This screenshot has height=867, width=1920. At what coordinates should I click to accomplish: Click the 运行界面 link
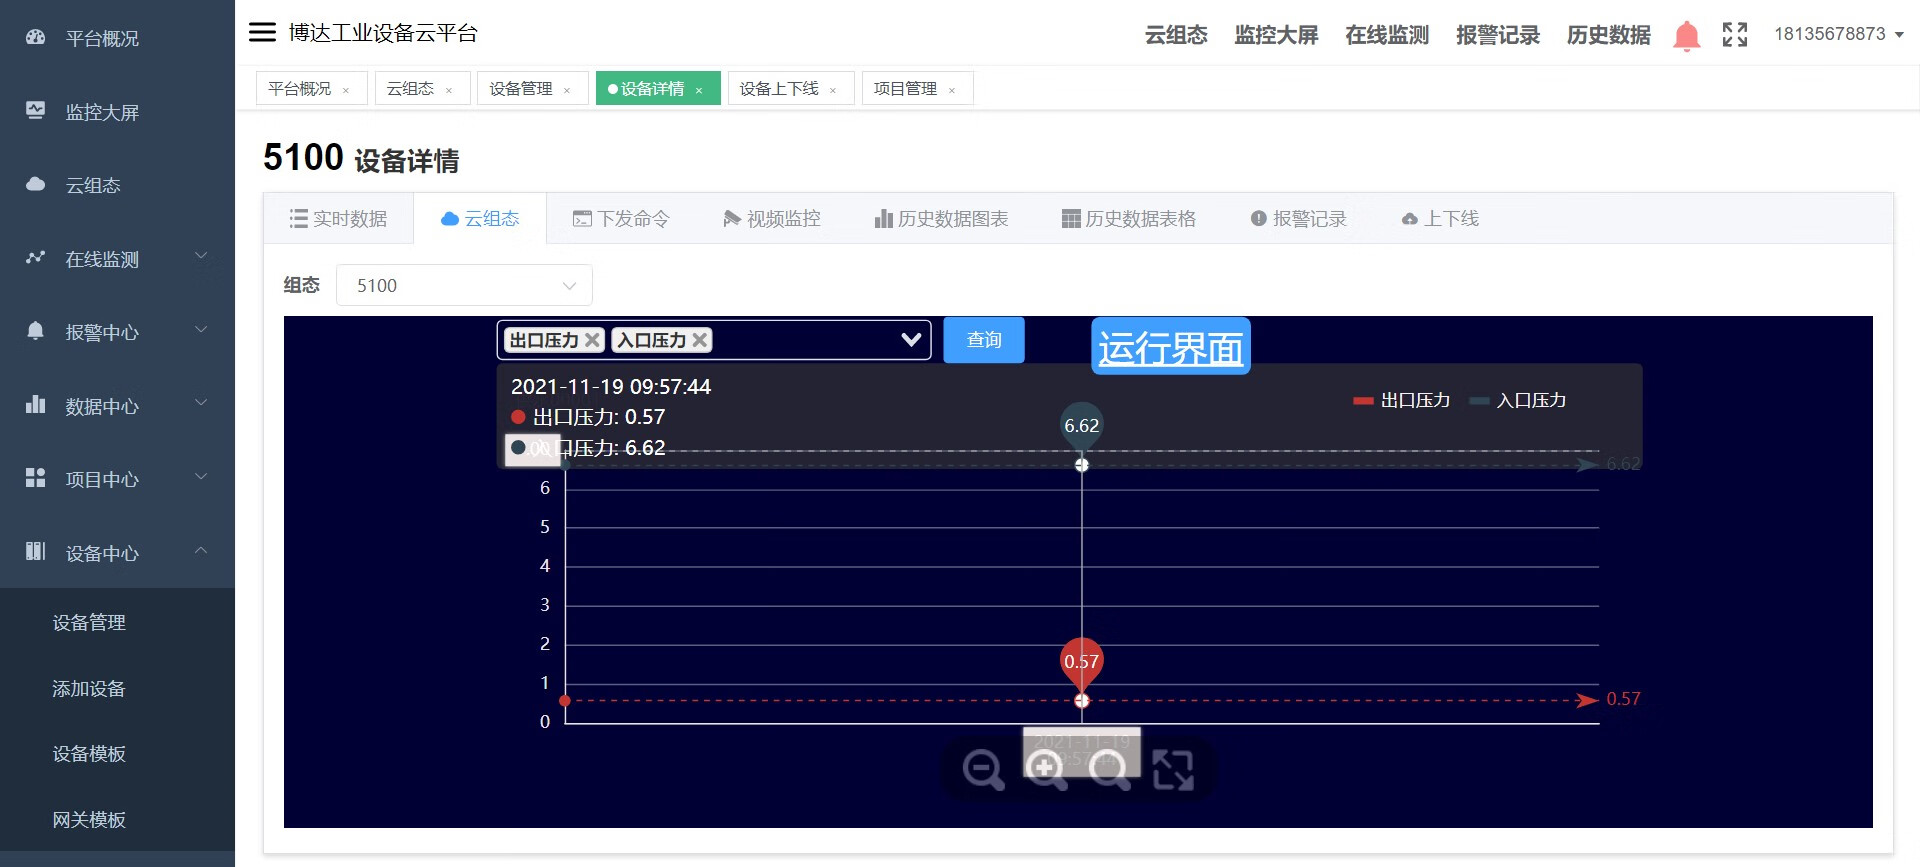[x=1170, y=347]
